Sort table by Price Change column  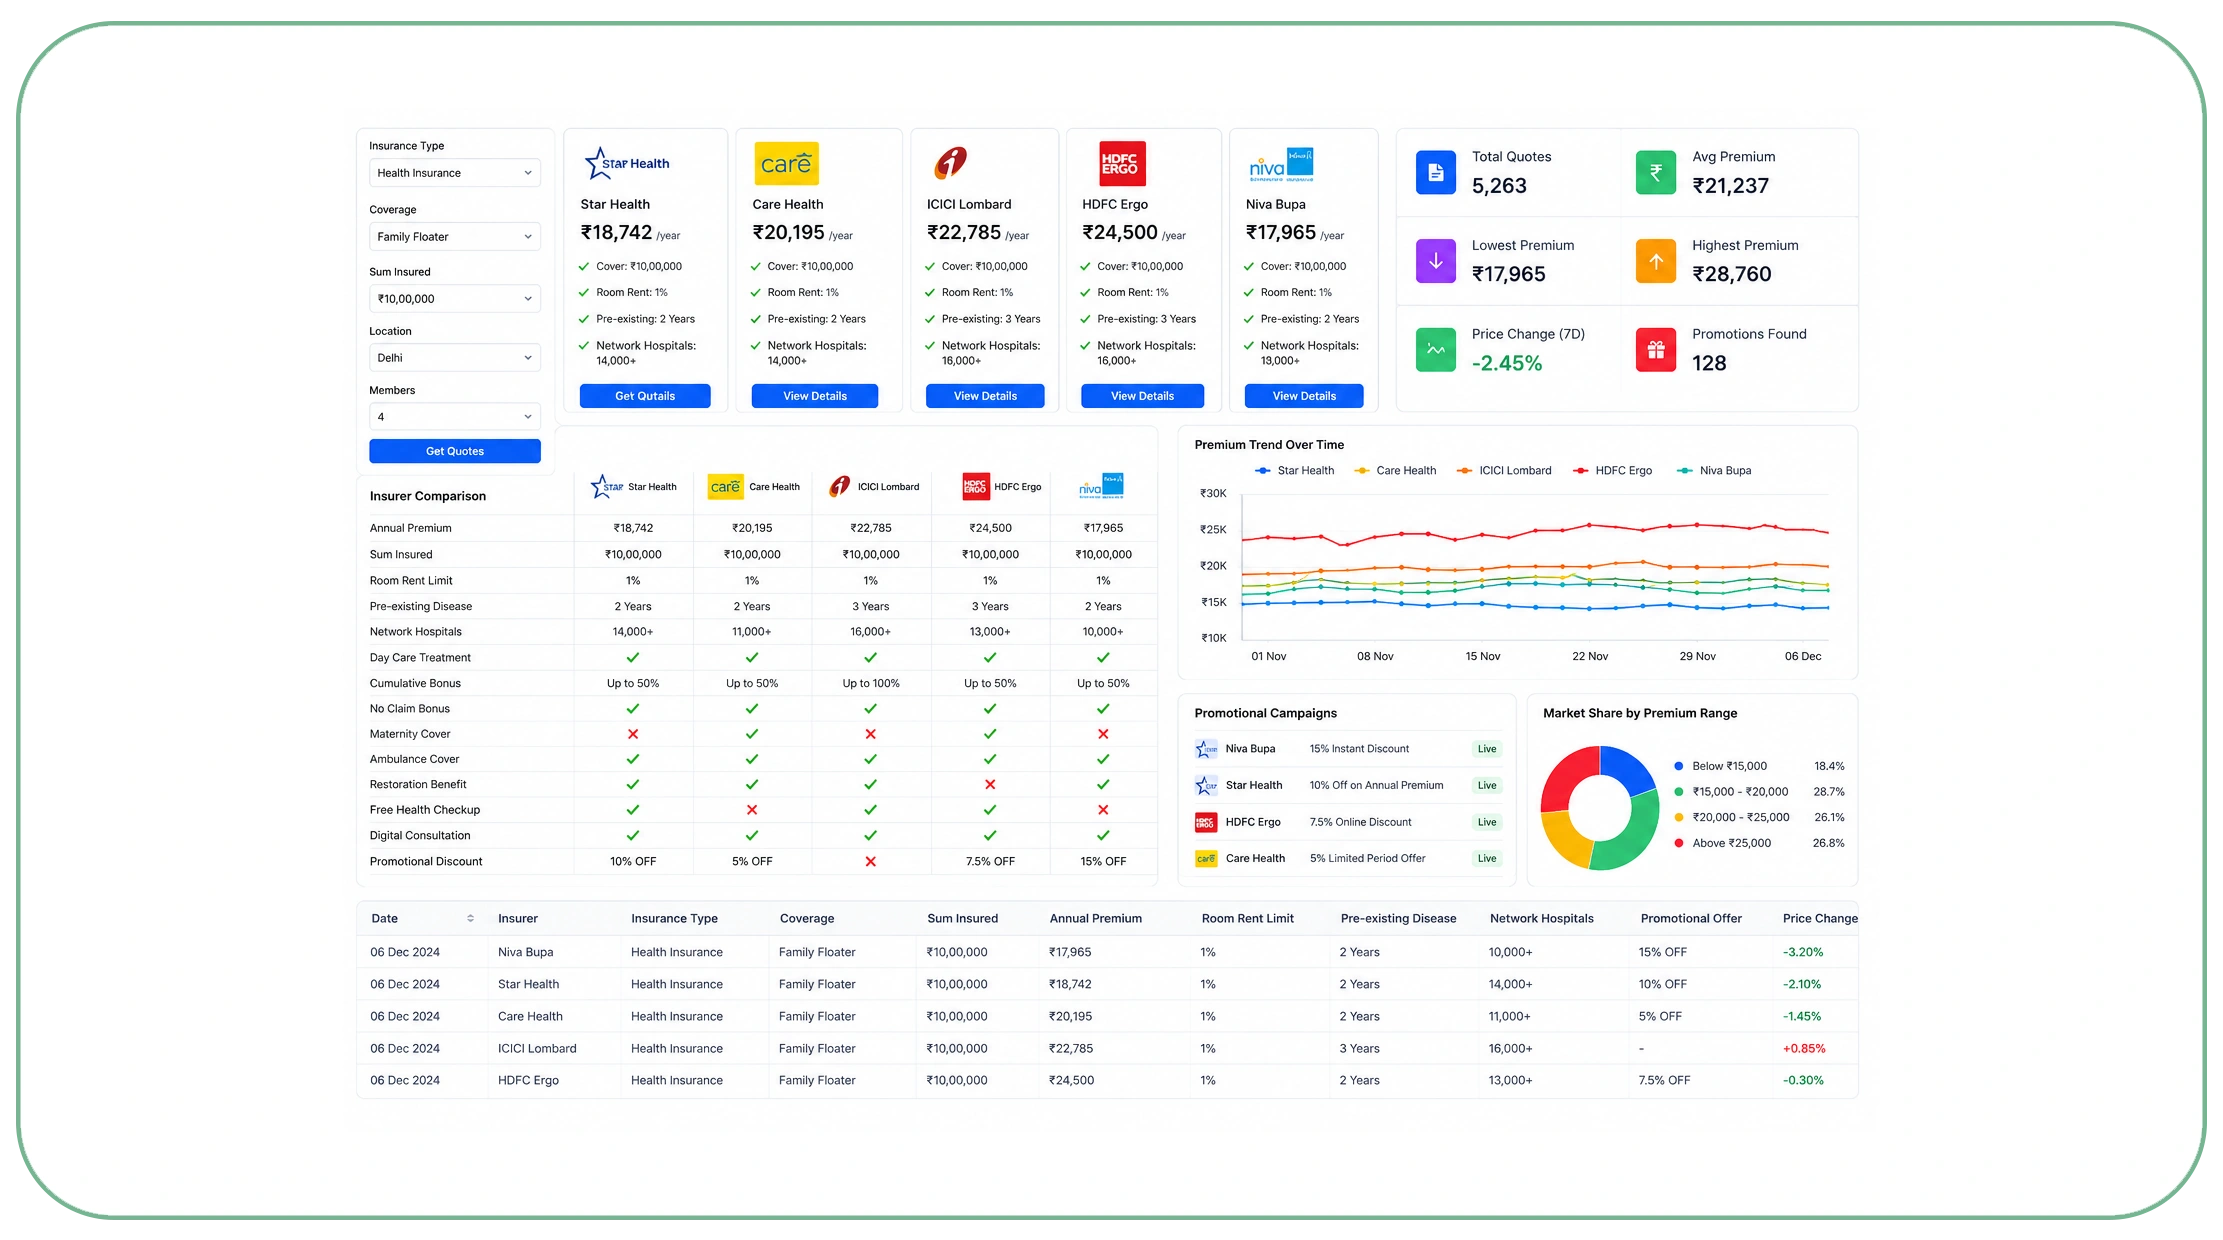(1820, 919)
